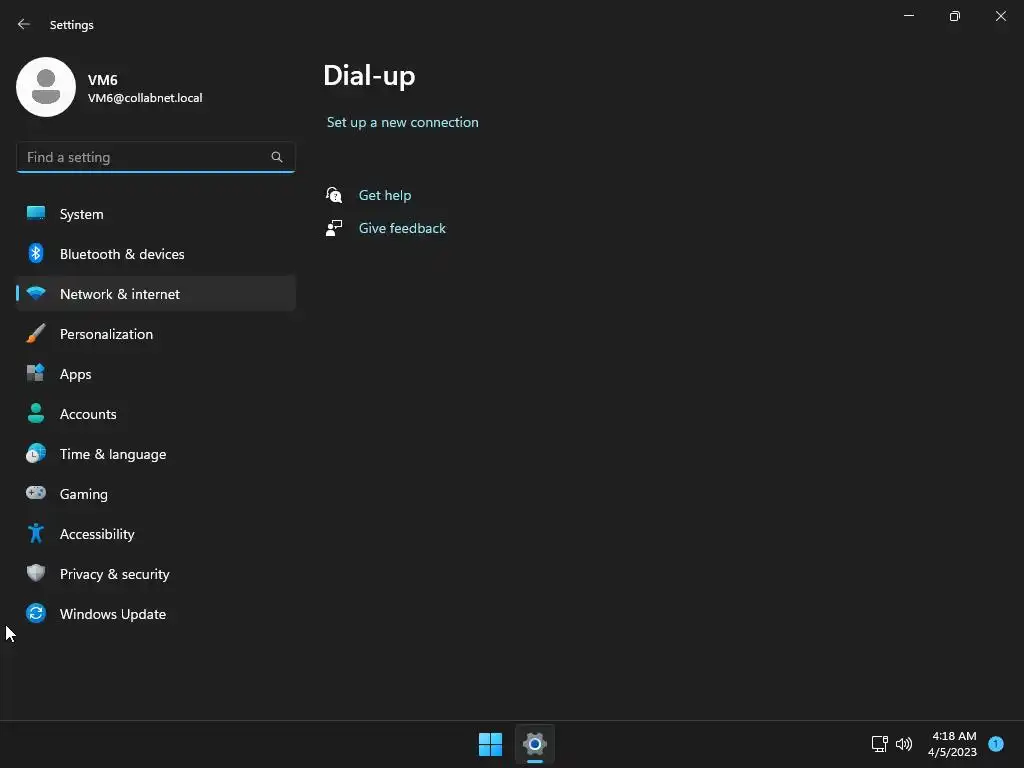
Task: Click the VM6 account name
Action: 103,80
